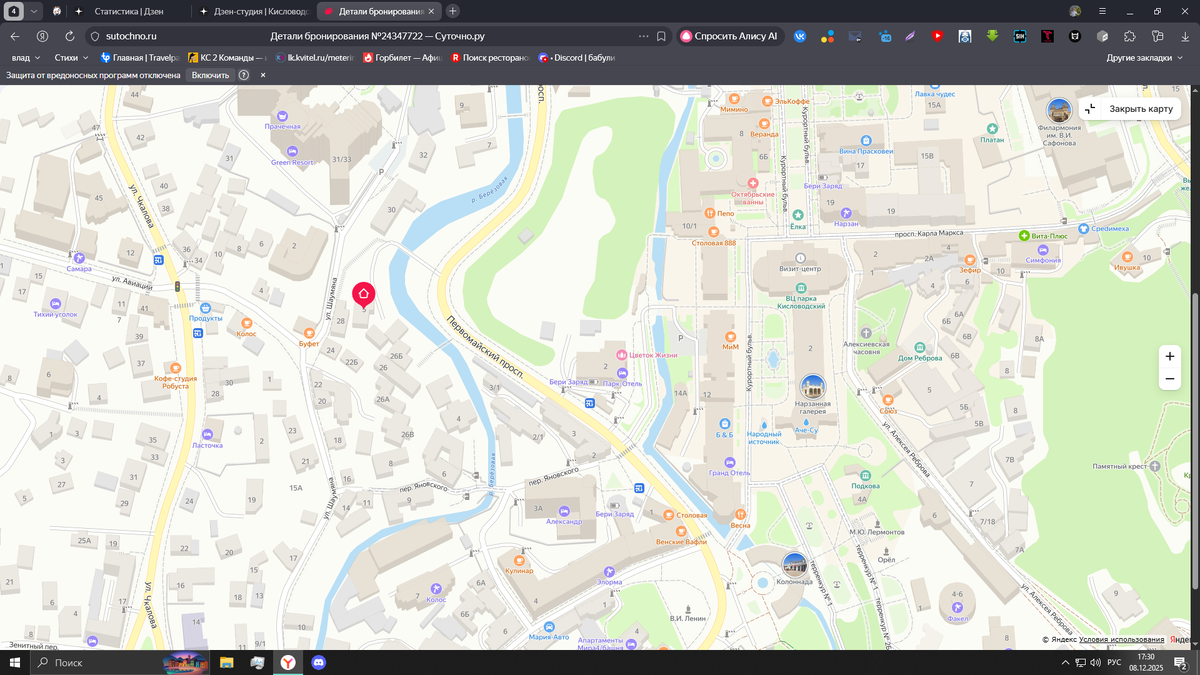Click the taskbar volume icon

pos(1096,662)
